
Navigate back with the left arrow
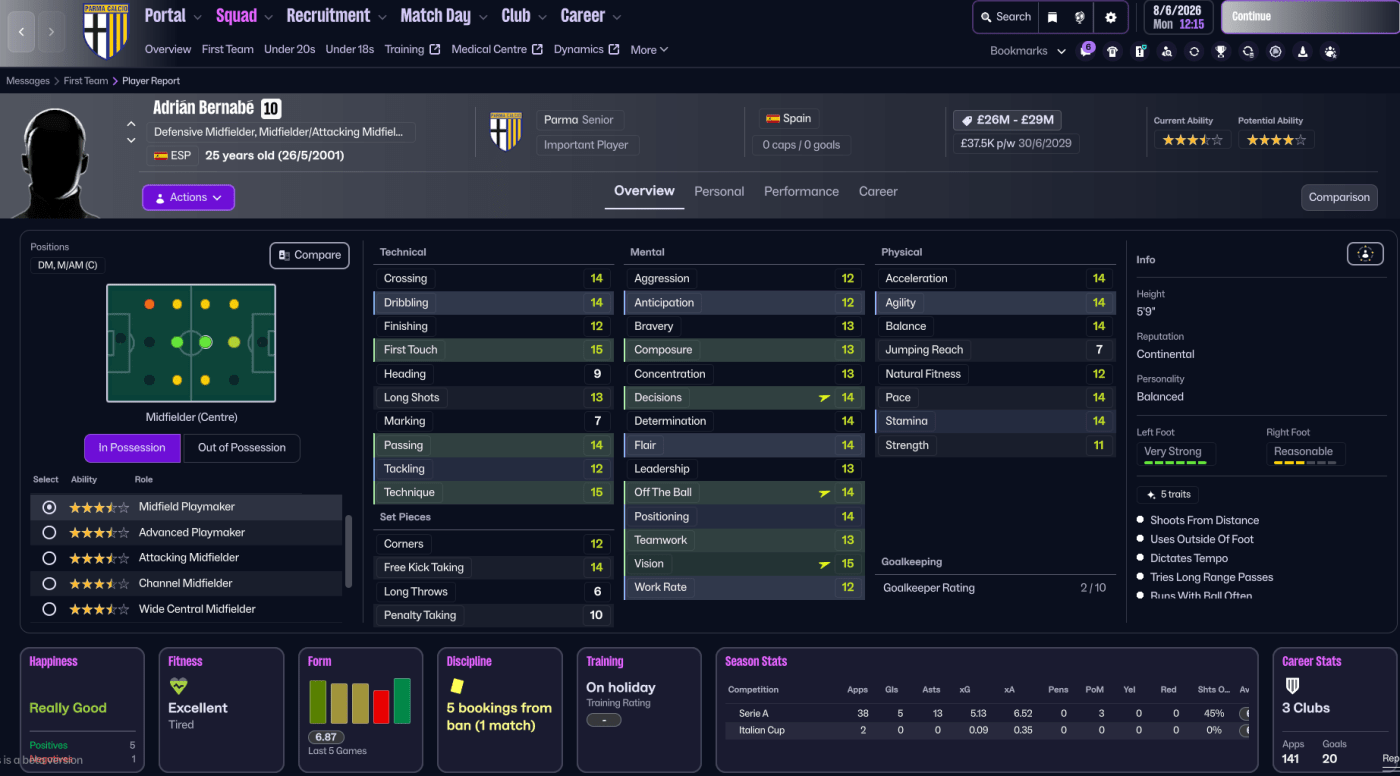tap(22, 32)
